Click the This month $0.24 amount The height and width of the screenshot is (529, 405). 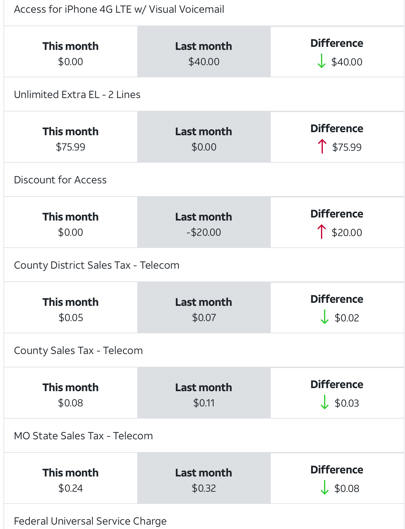71,488
